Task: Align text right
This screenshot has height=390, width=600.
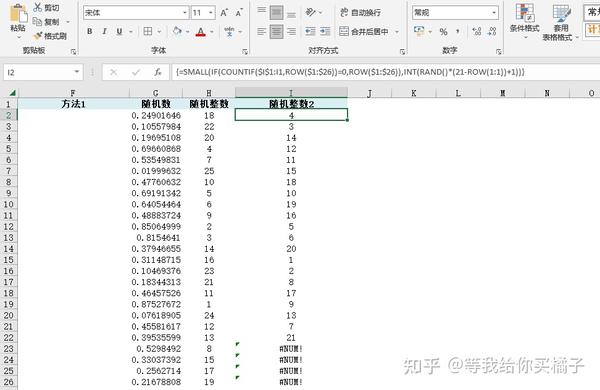Action: (x=291, y=31)
